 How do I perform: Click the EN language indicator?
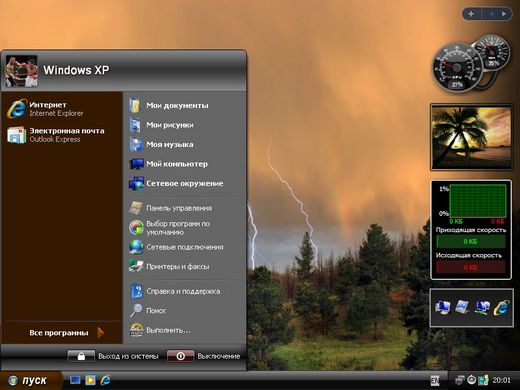tap(435, 380)
